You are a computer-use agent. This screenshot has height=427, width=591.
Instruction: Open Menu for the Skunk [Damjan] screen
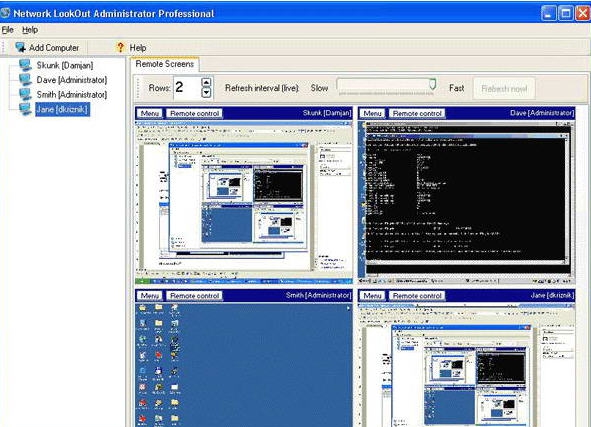[x=150, y=113]
